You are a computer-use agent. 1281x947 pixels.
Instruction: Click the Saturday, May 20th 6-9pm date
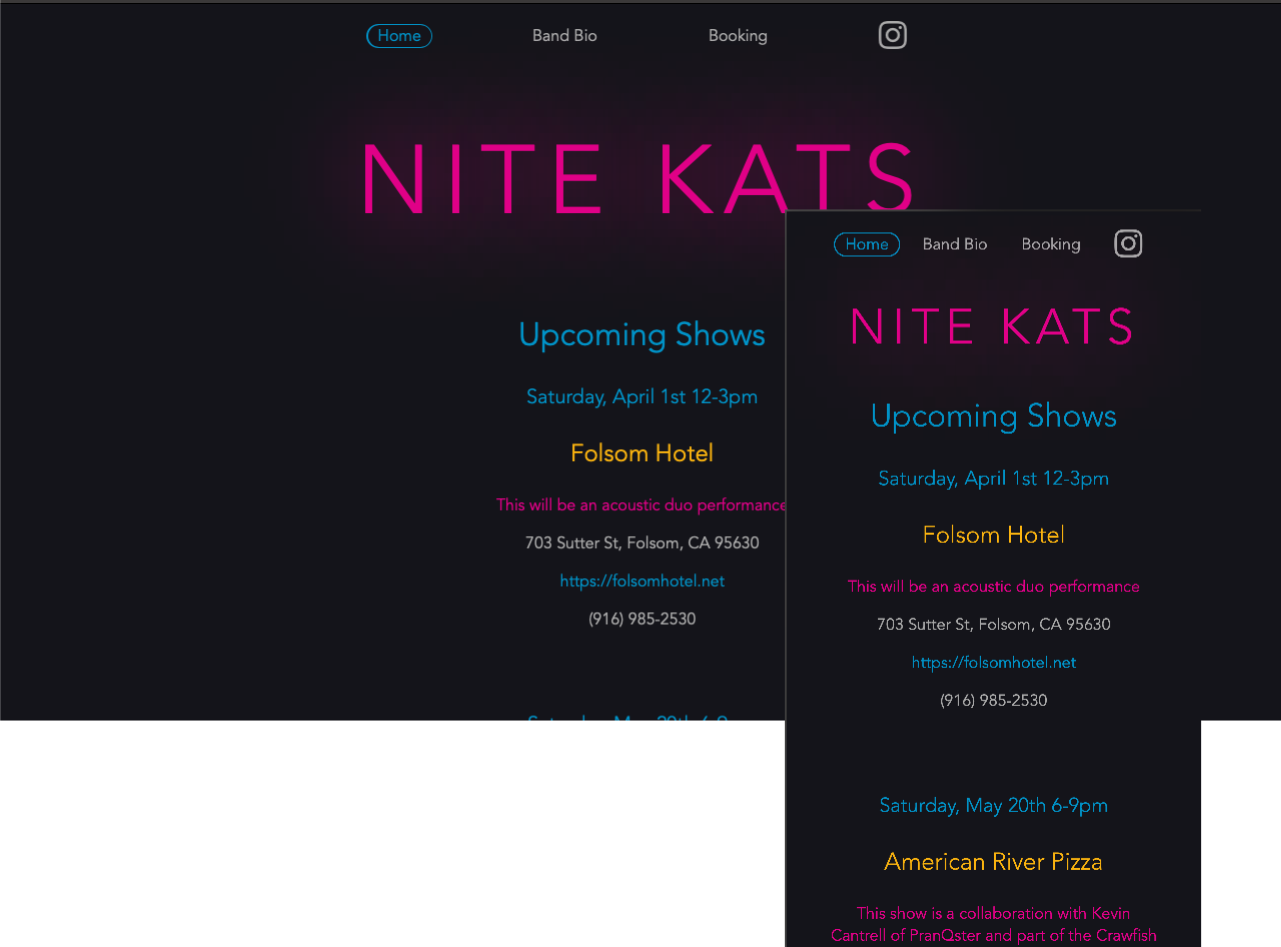[x=993, y=806]
